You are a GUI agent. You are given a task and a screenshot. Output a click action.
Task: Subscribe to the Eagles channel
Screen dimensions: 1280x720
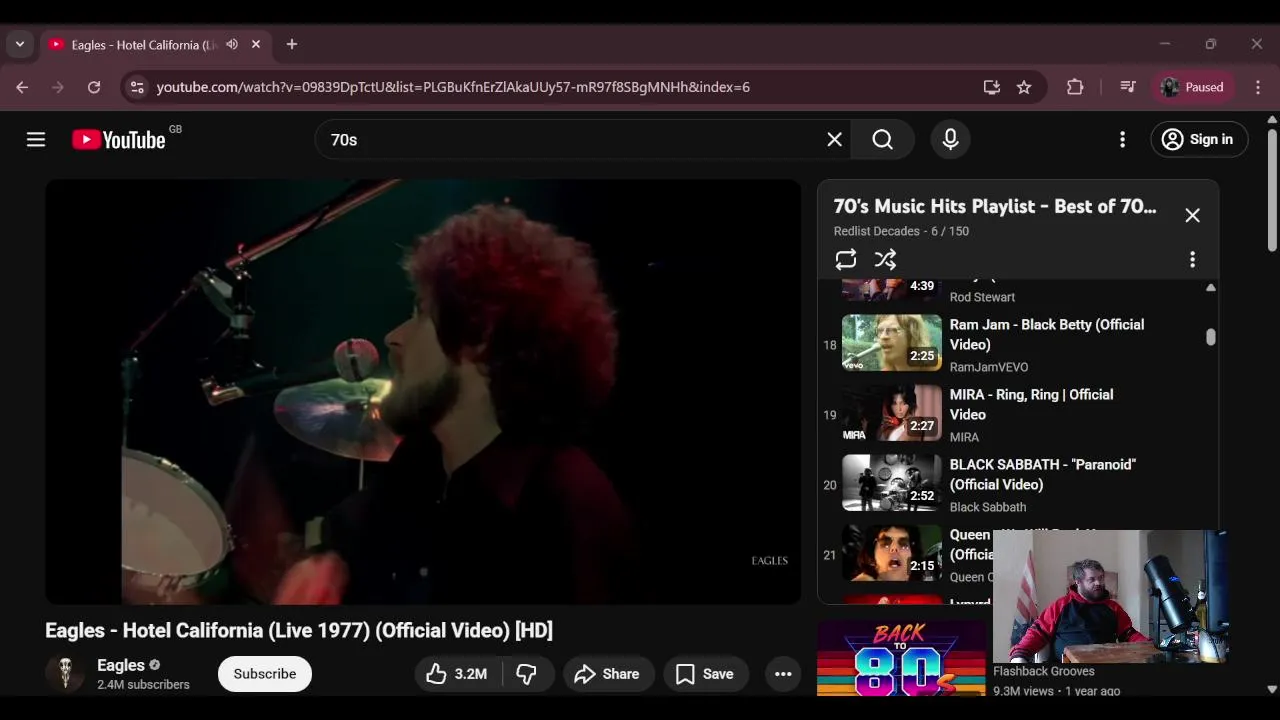(265, 674)
